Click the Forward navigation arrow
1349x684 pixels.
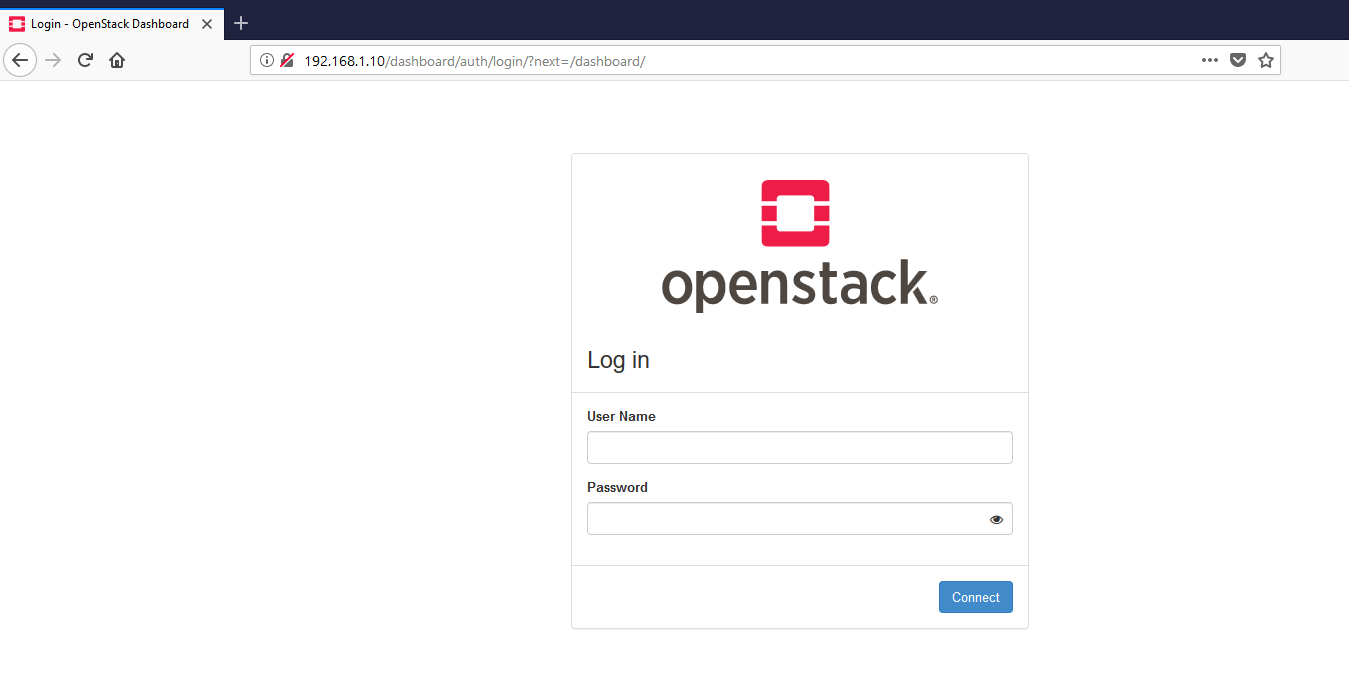click(54, 60)
